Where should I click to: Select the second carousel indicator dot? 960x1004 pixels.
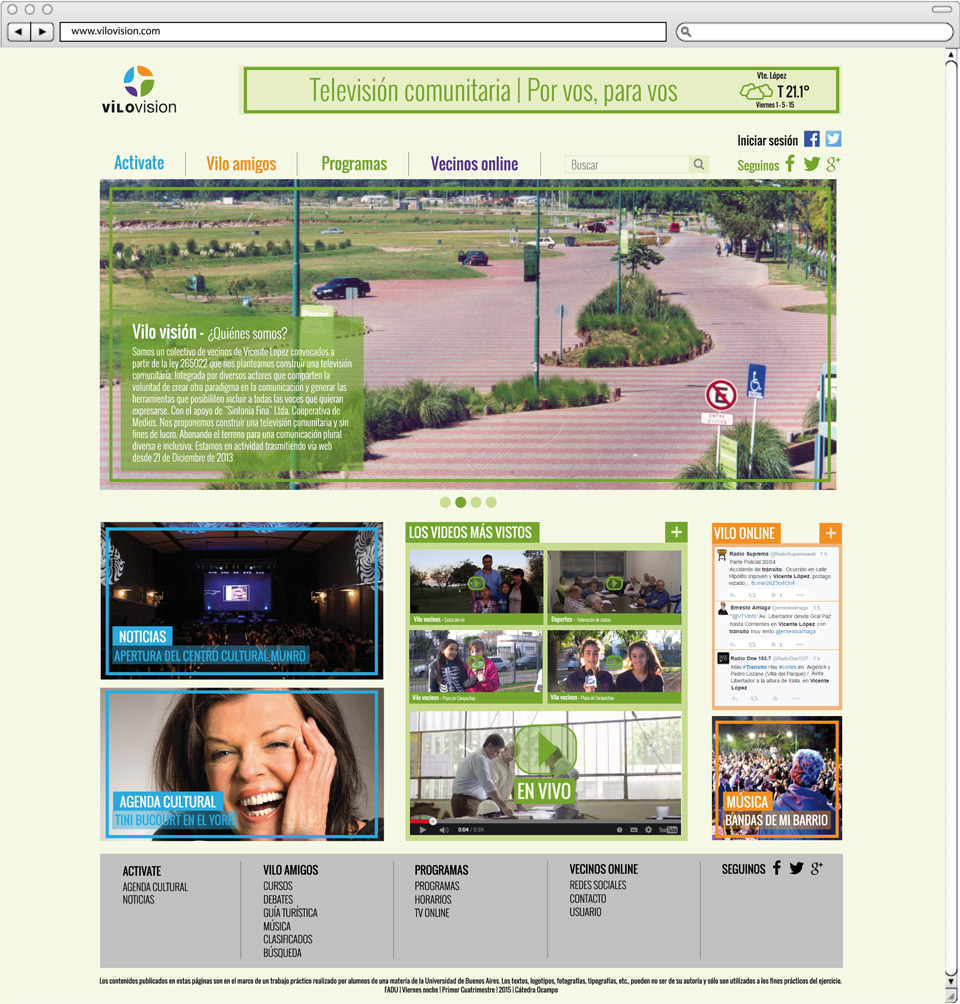pos(460,503)
